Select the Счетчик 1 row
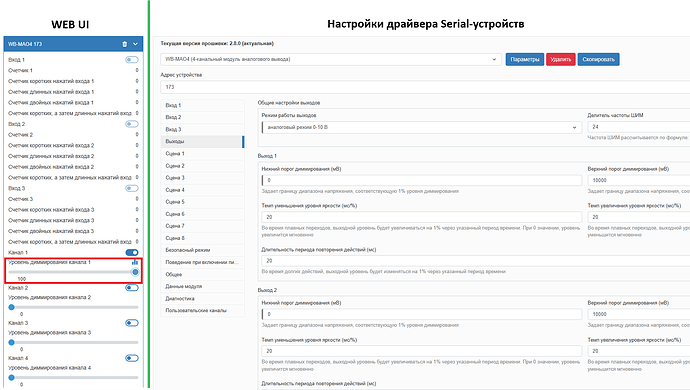 coord(73,70)
